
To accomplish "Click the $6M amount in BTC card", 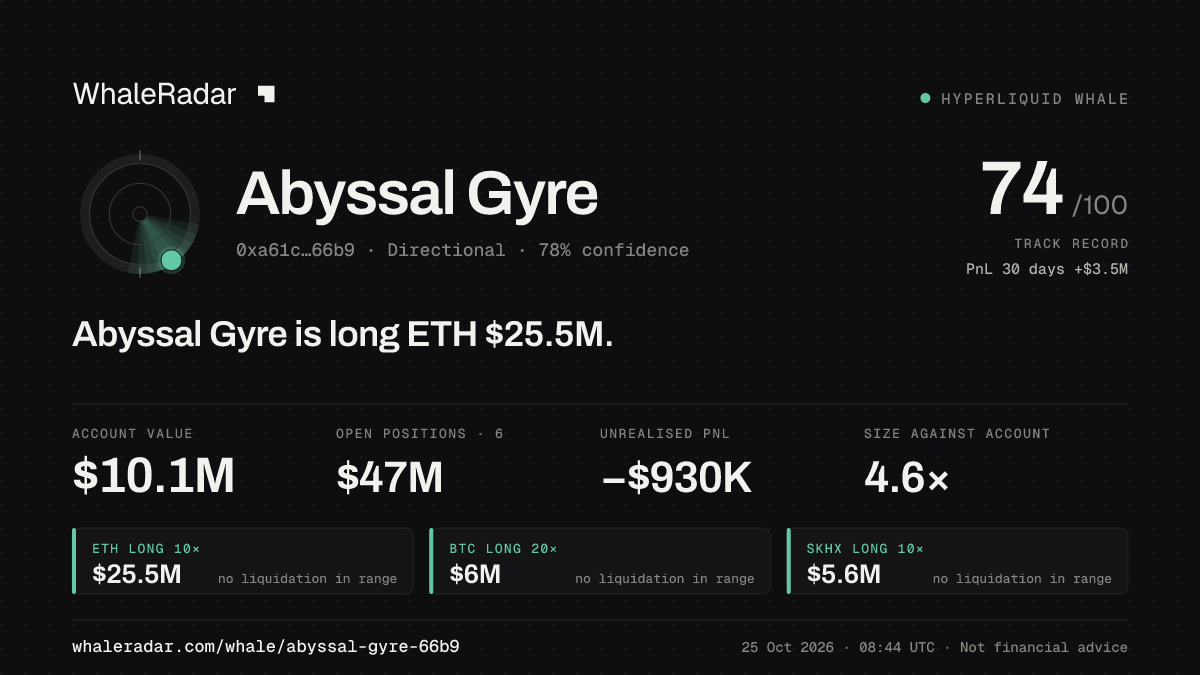I will point(475,574).
